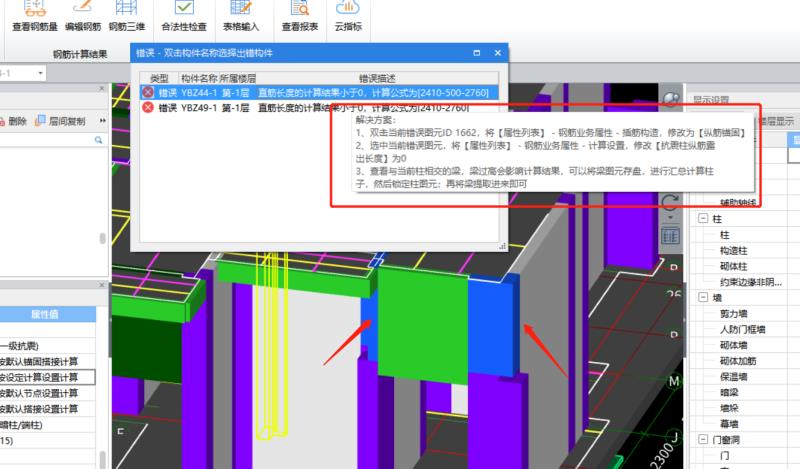Collapse the 墙 tree group

(703, 297)
